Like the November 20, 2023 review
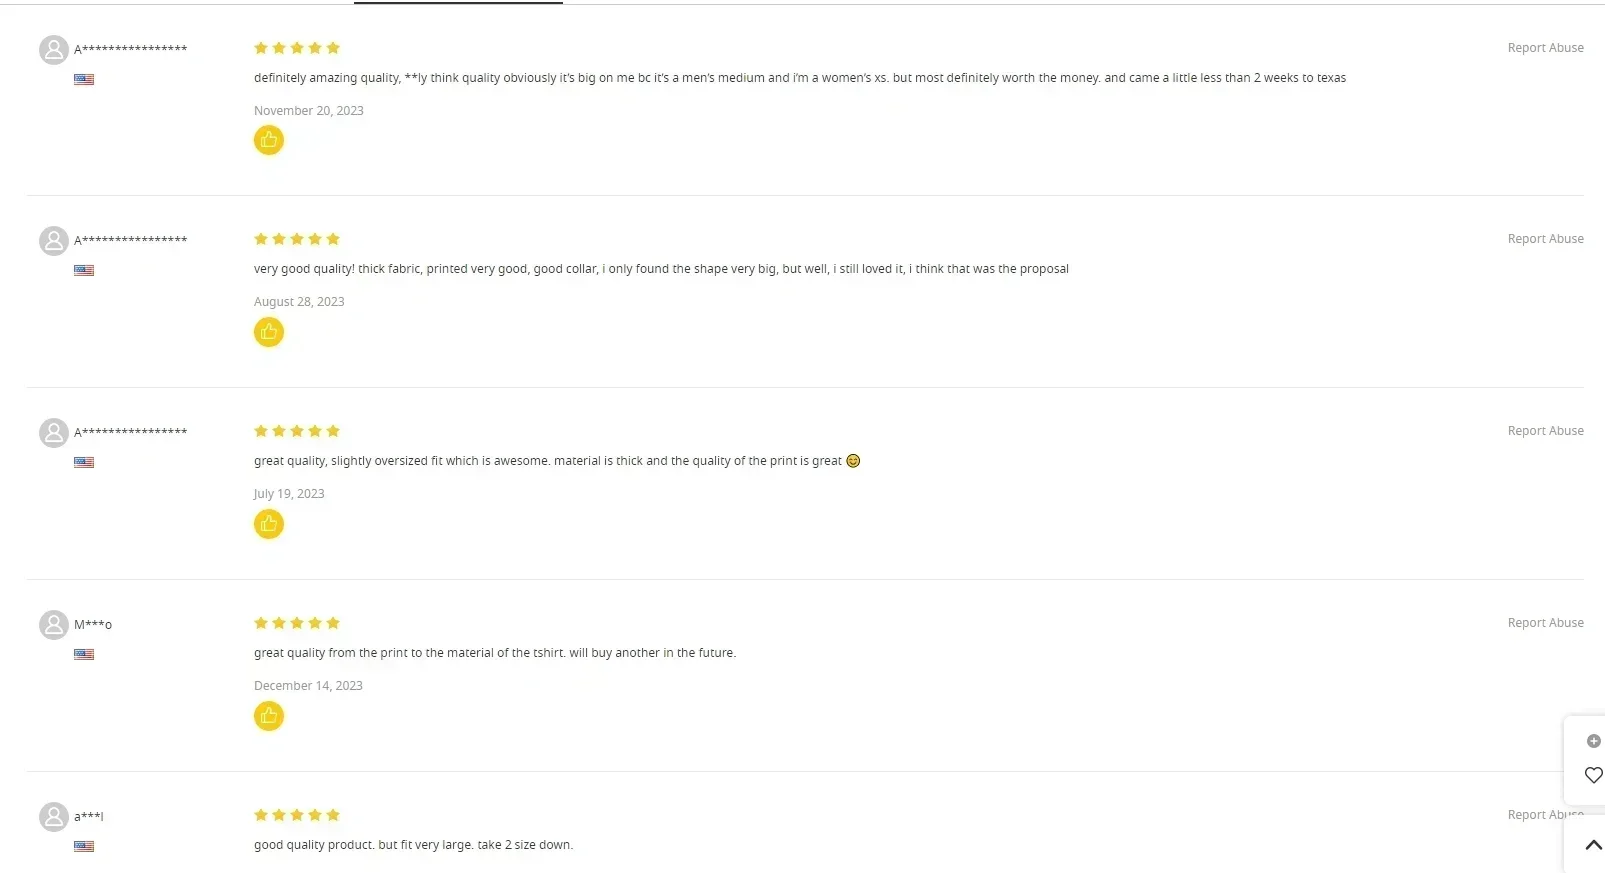The height and width of the screenshot is (873, 1605). coord(269,140)
